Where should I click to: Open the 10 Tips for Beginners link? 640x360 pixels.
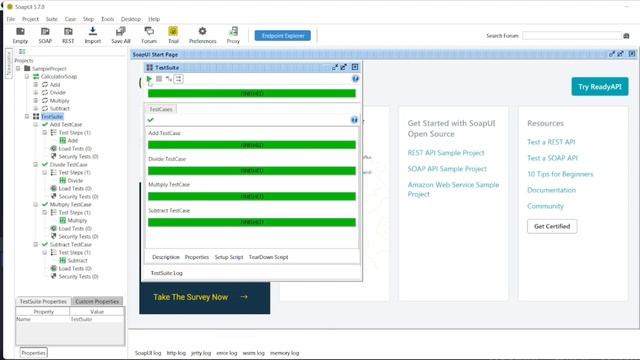click(560, 174)
